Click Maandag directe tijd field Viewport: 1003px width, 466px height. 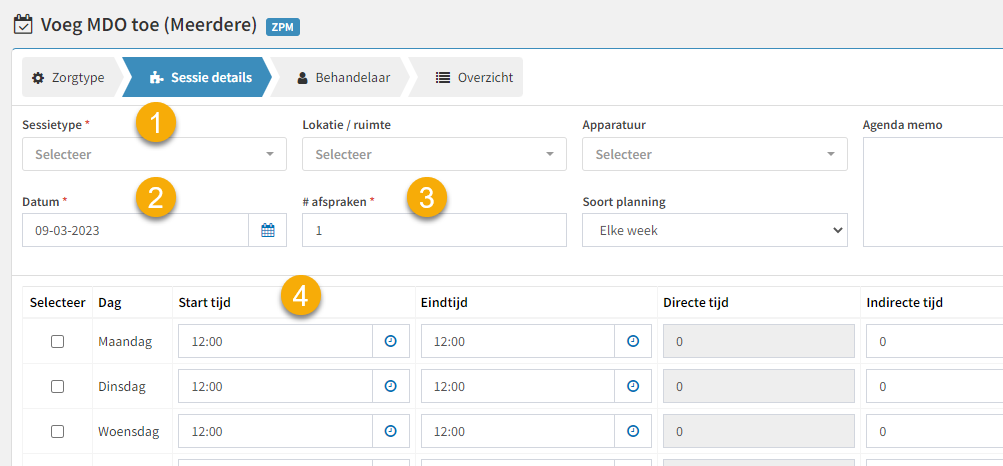[759, 341]
